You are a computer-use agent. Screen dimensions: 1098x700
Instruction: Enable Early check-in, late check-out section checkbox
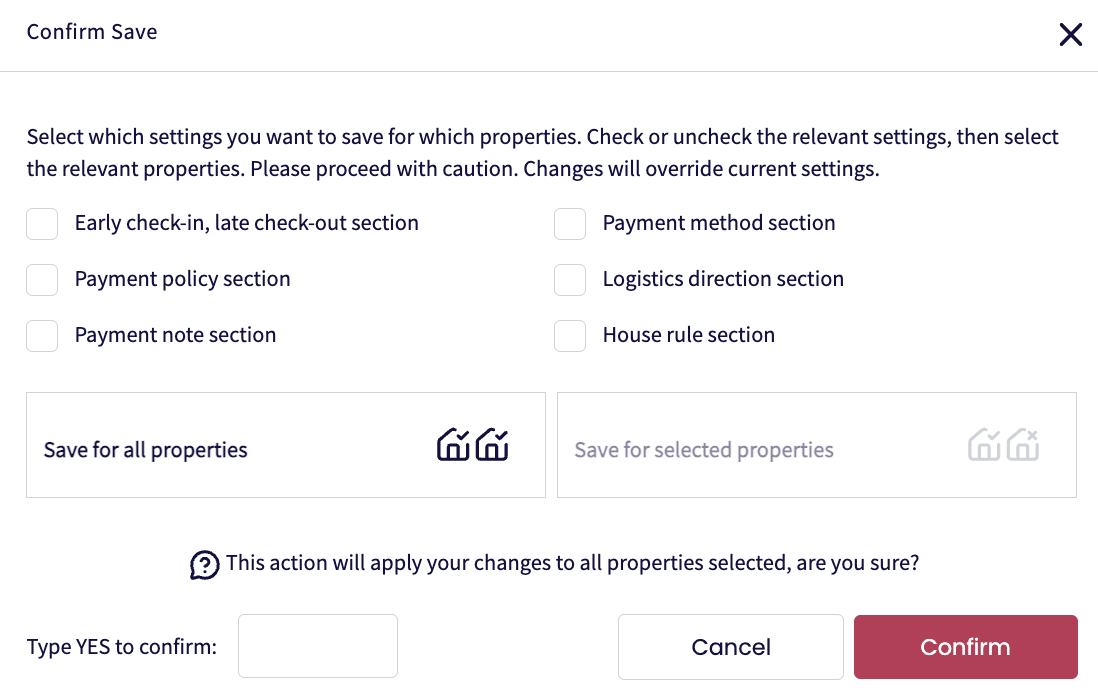[42, 224]
